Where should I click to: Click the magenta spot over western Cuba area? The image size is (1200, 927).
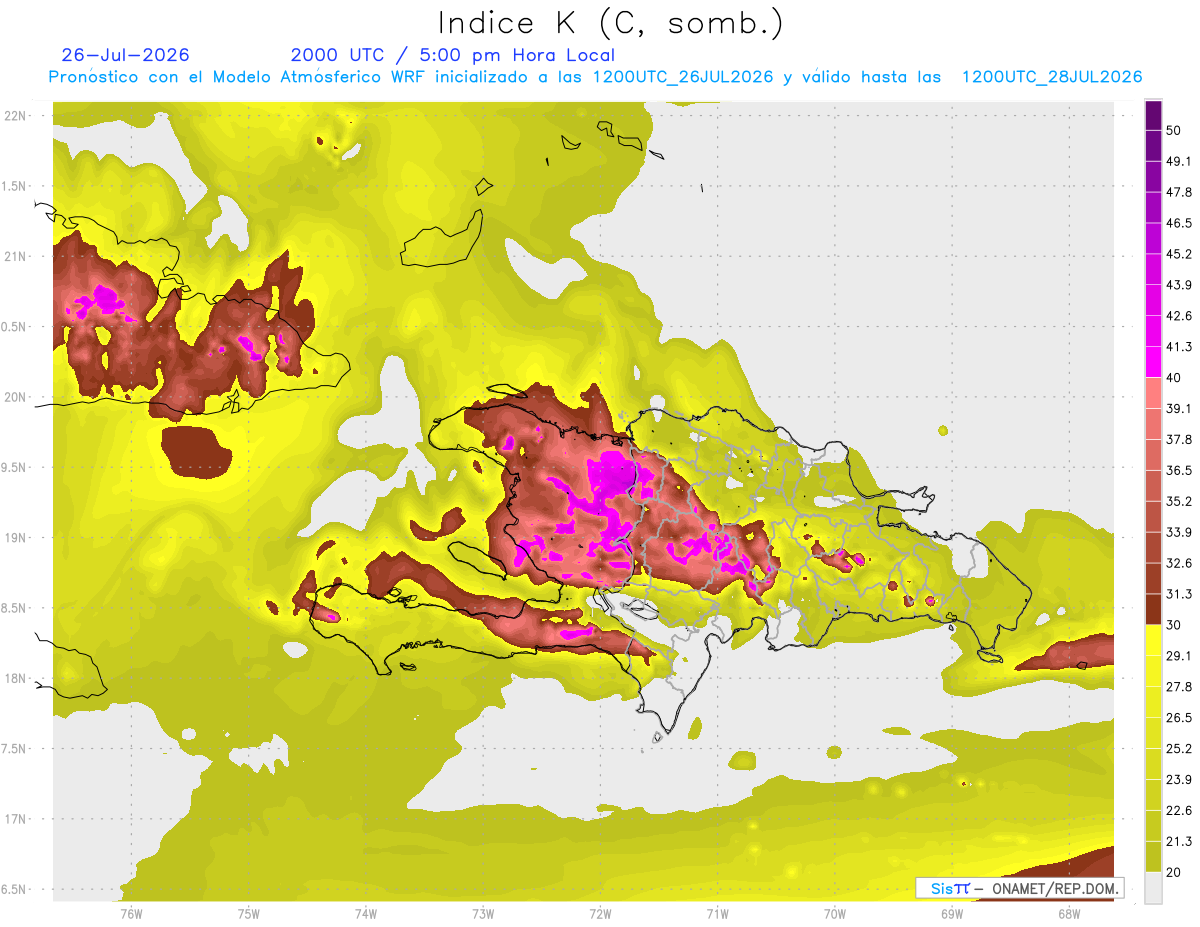[102, 298]
